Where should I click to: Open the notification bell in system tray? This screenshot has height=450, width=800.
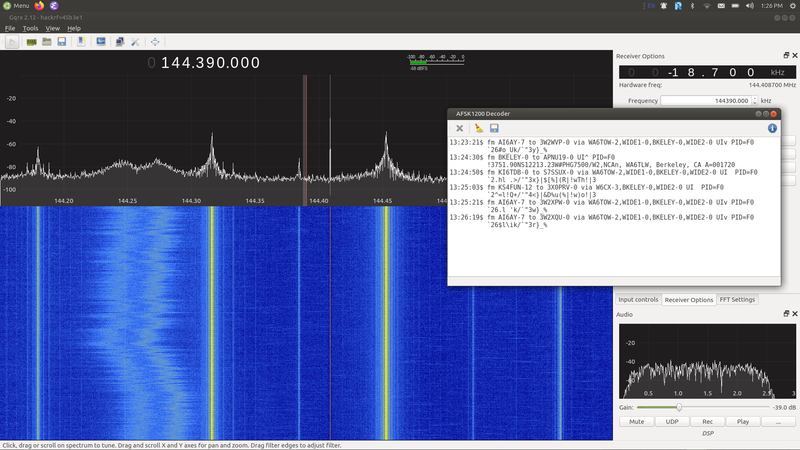tap(664, 6)
